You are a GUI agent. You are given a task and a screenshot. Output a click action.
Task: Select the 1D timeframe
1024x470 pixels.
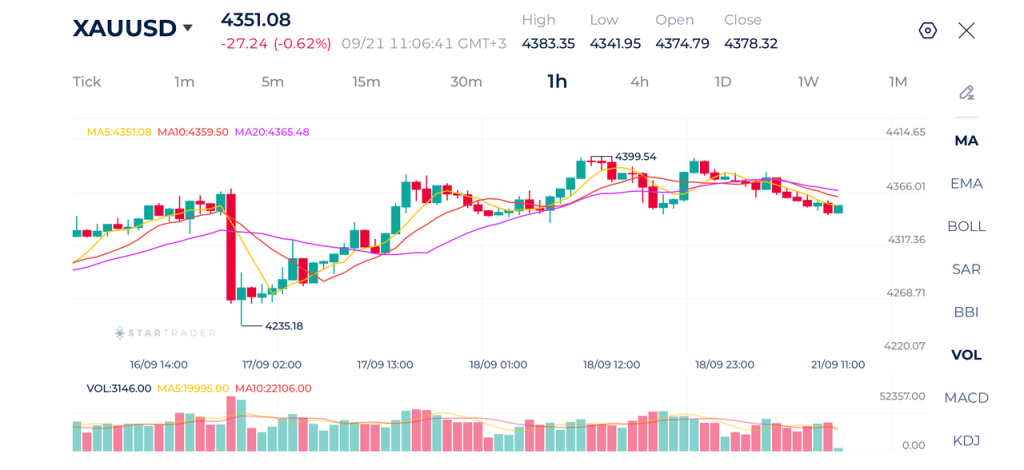pos(723,82)
